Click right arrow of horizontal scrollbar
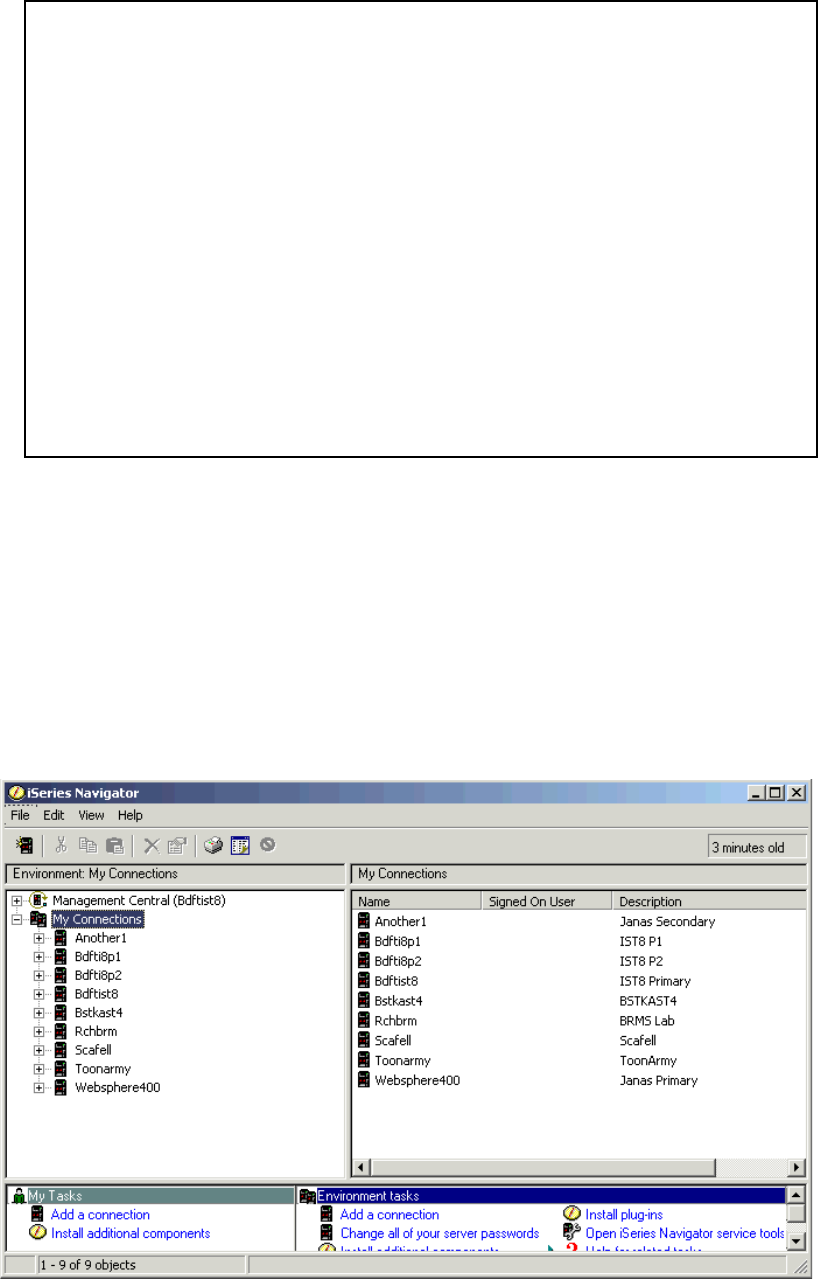This screenshot has height=1279, width=818. tap(797, 1167)
